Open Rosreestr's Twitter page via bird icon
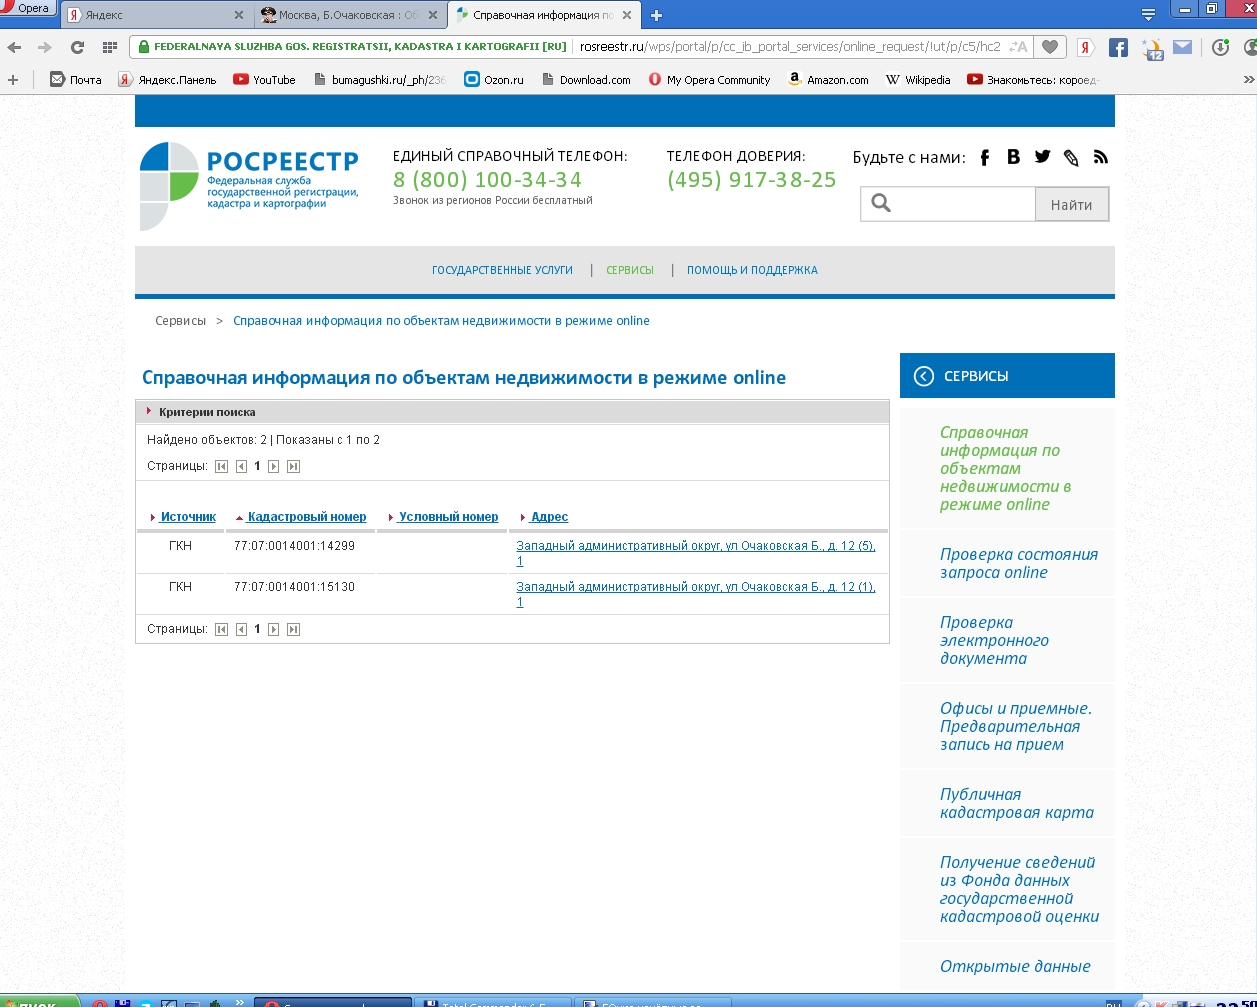 (x=1042, y=157)
